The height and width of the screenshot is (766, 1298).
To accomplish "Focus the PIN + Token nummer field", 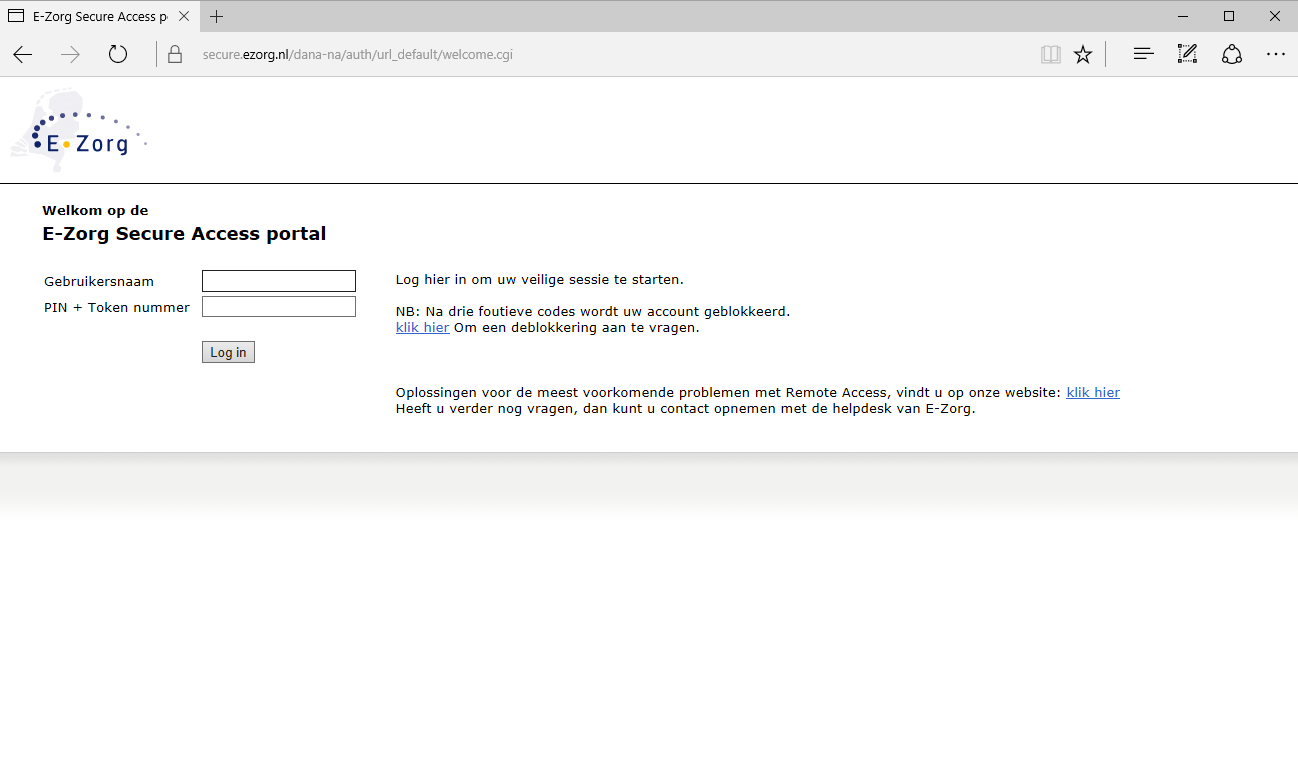I will tap(279, 306).
